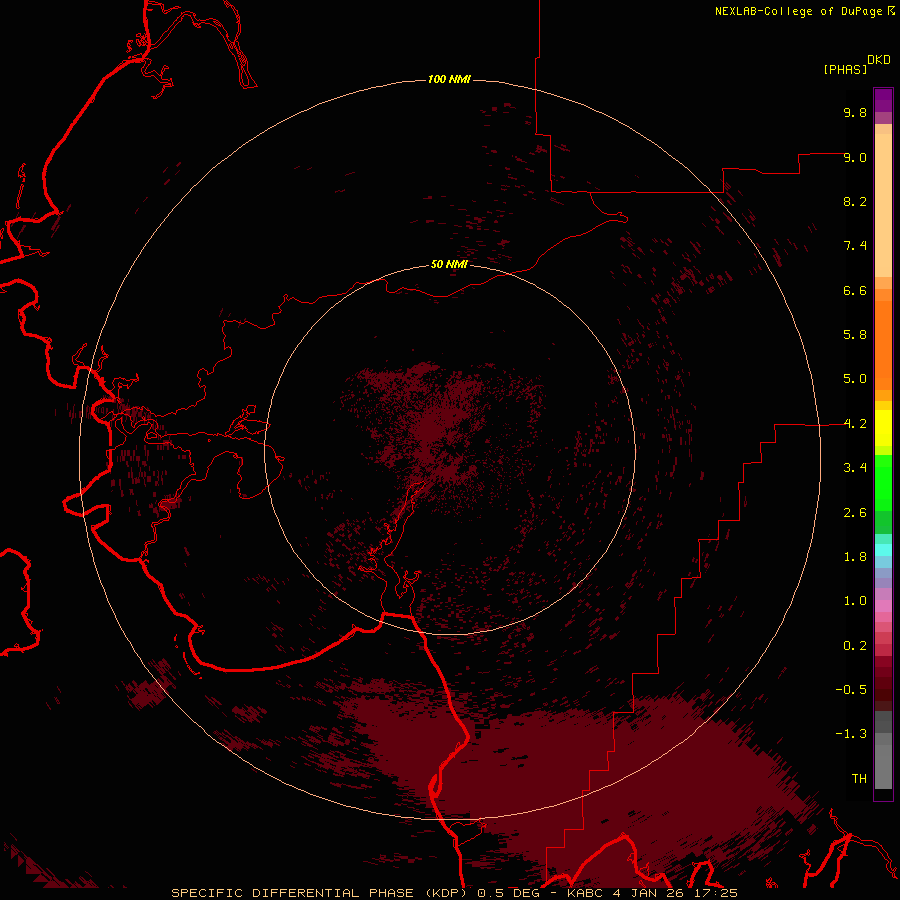Click the -1.3 scale value

point(851,734)
